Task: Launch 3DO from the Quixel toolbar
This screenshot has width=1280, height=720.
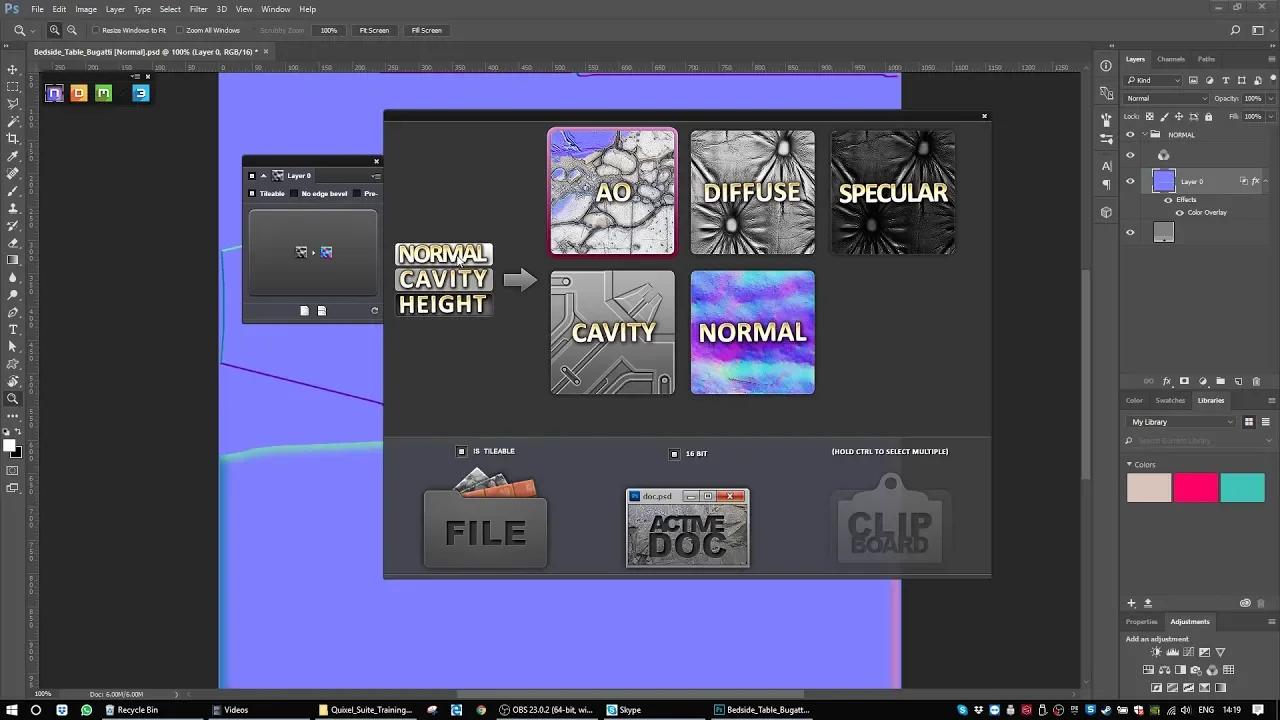Action: 141,93
